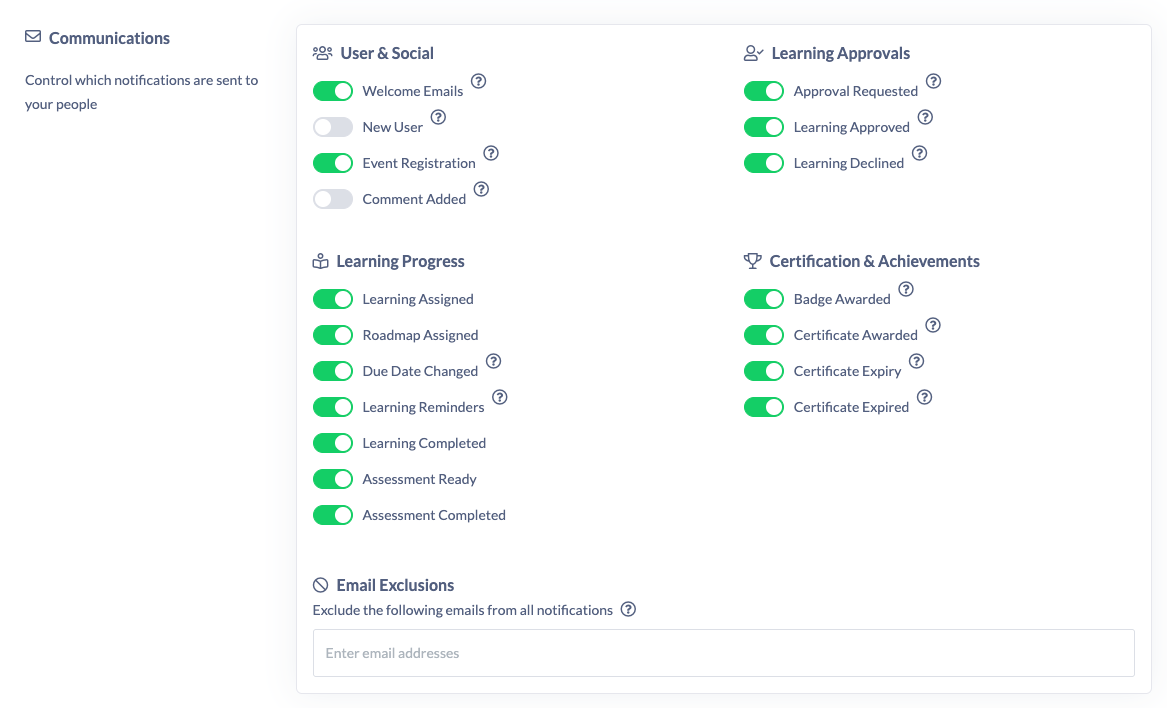
Task: Turn on Comment Added notifications
Action: tap(333, 199)
